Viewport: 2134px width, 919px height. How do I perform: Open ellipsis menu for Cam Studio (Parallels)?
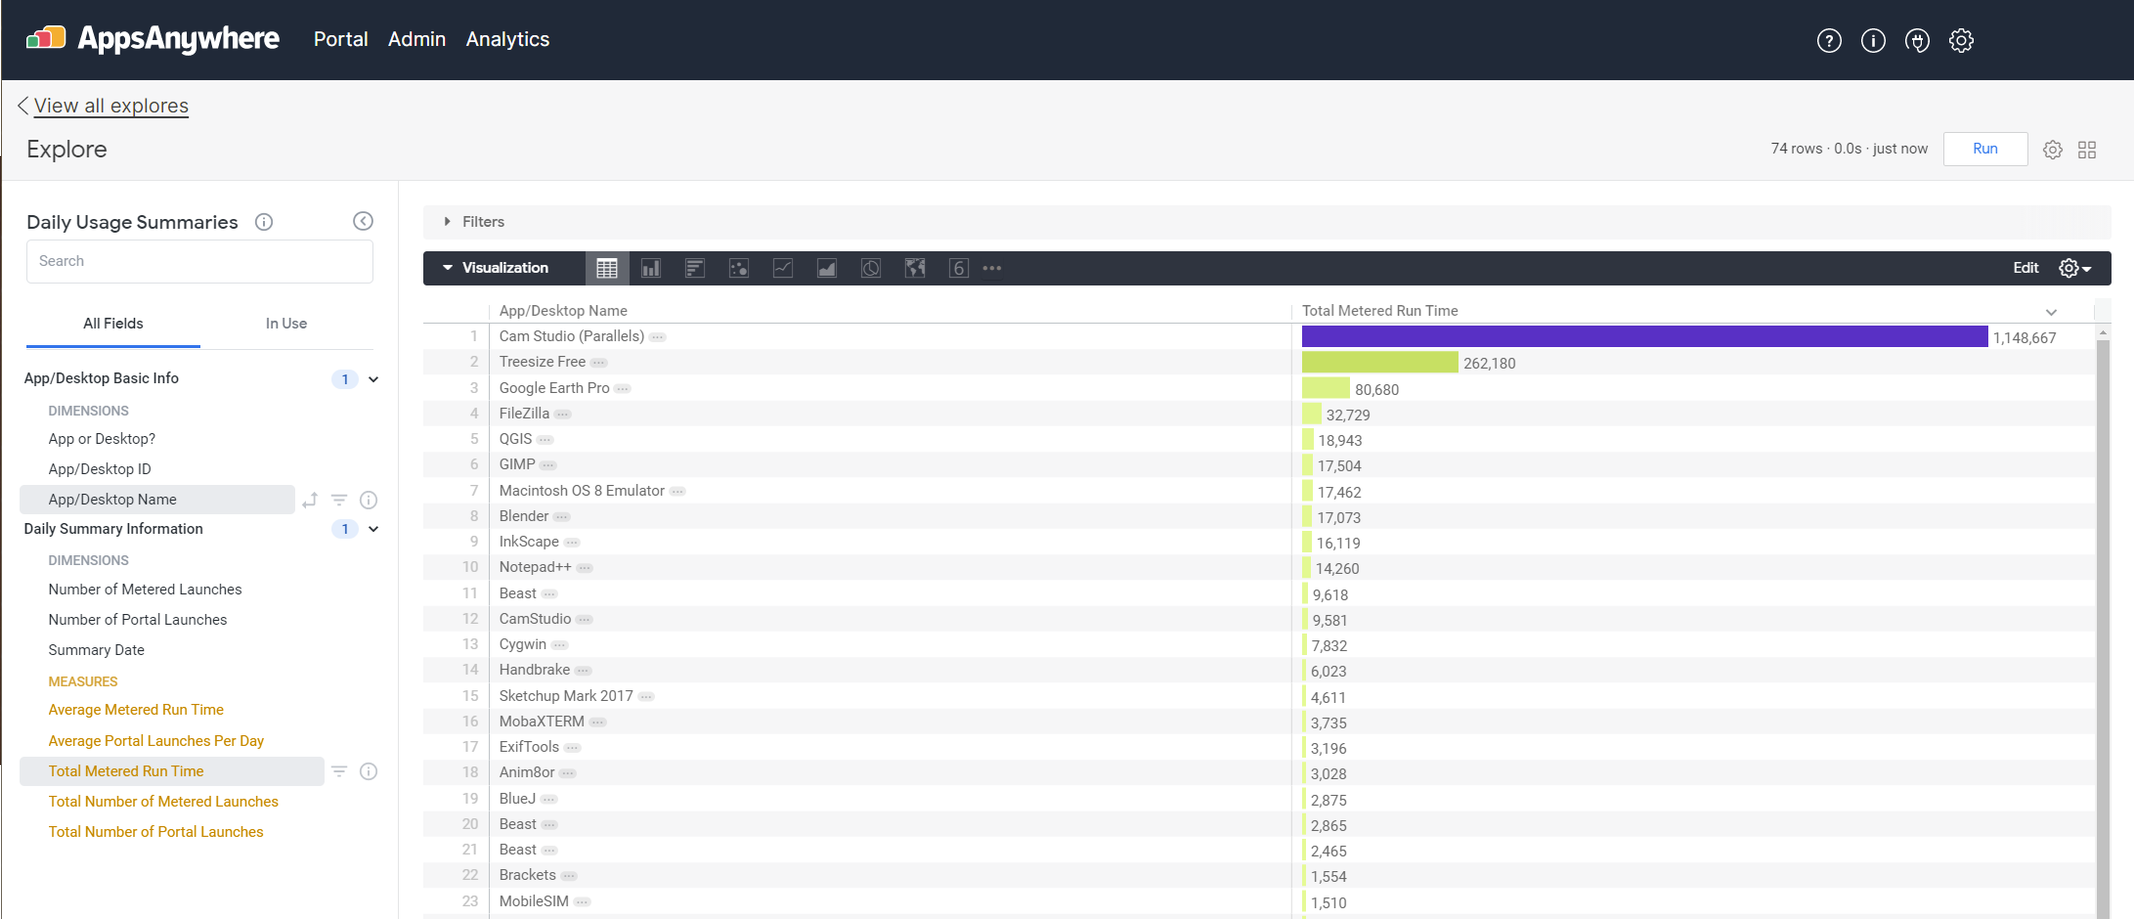pos(657,337)
